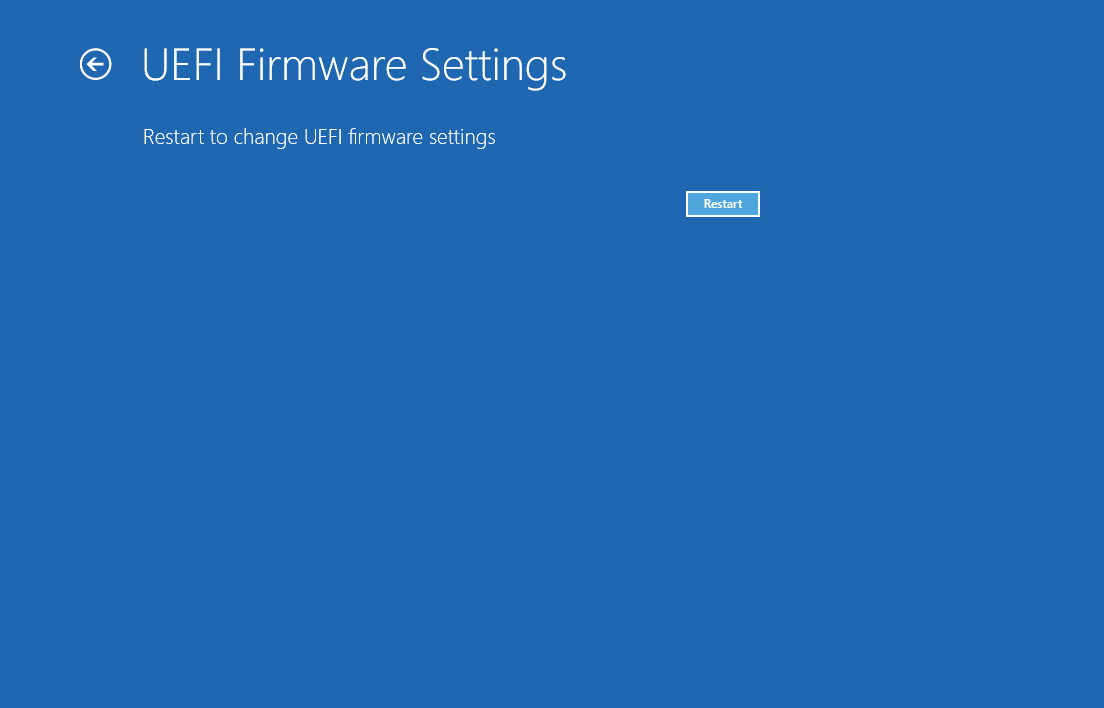Screen dimensions: 1104x708
Task: Select the circular back navigation arrow
Action: (x=95, y=64)
